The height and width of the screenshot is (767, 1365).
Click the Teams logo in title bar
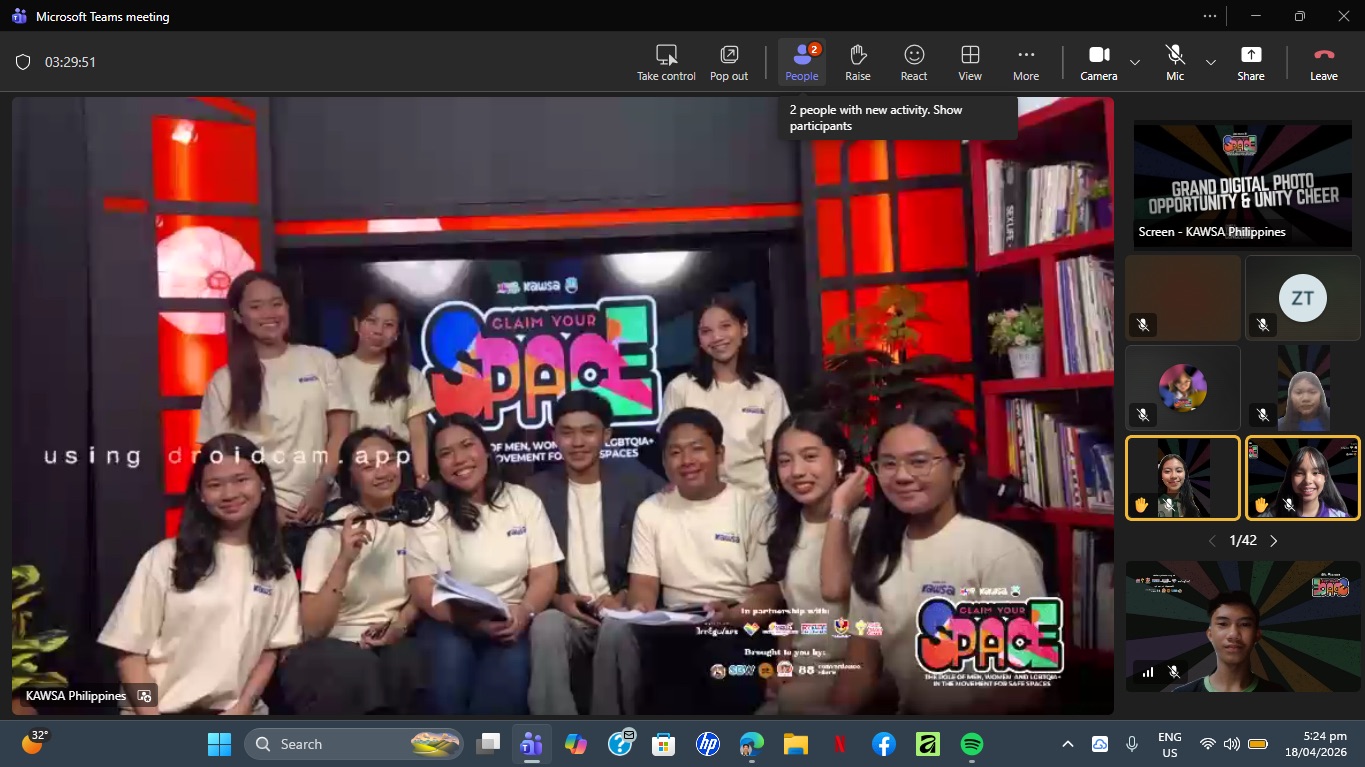pos(18,16)
